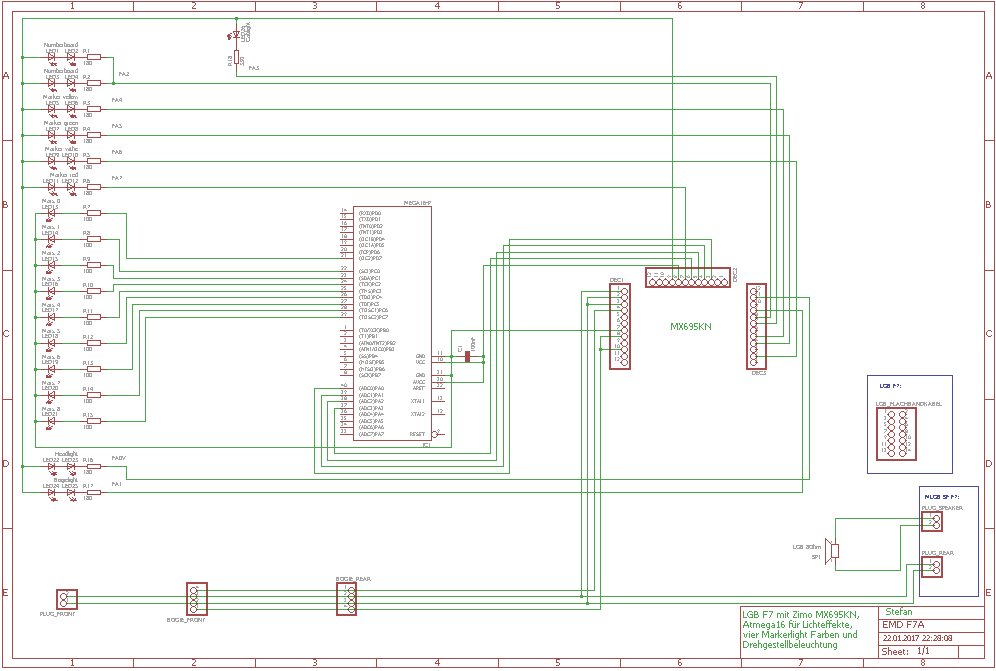Click the 'Bogielight' label
The height and width of the screenshot is (671, 996).
click(x=66, y=480)
